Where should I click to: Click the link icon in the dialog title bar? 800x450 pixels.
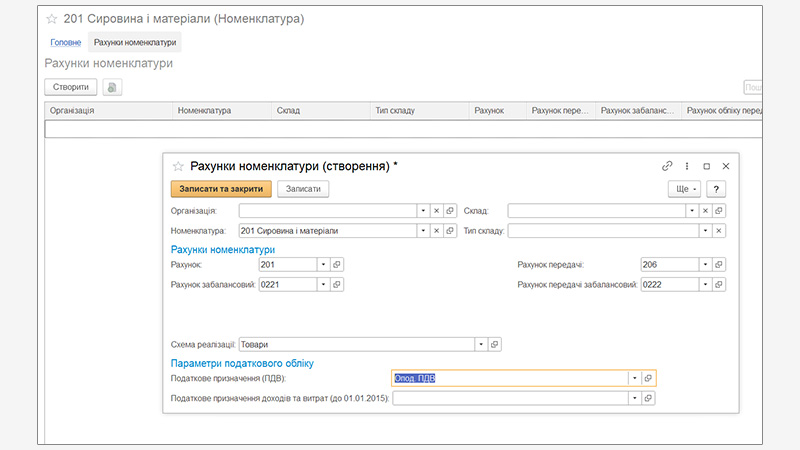pos(667,166)
